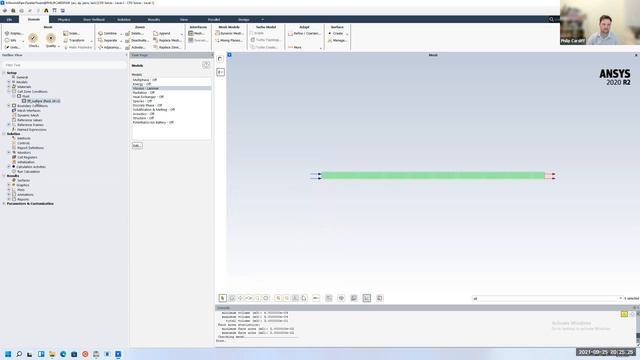Open mesh Display dialog in ribbon
Viewport: 640px width, 360px height.
click(x=14, y=33)
